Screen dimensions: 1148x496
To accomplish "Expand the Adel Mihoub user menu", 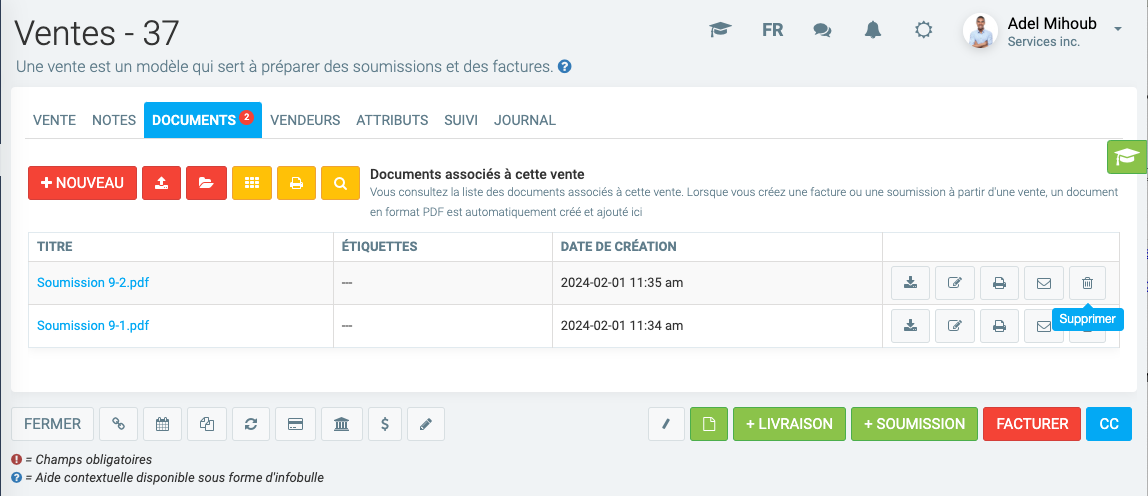I will (1116, 30).
